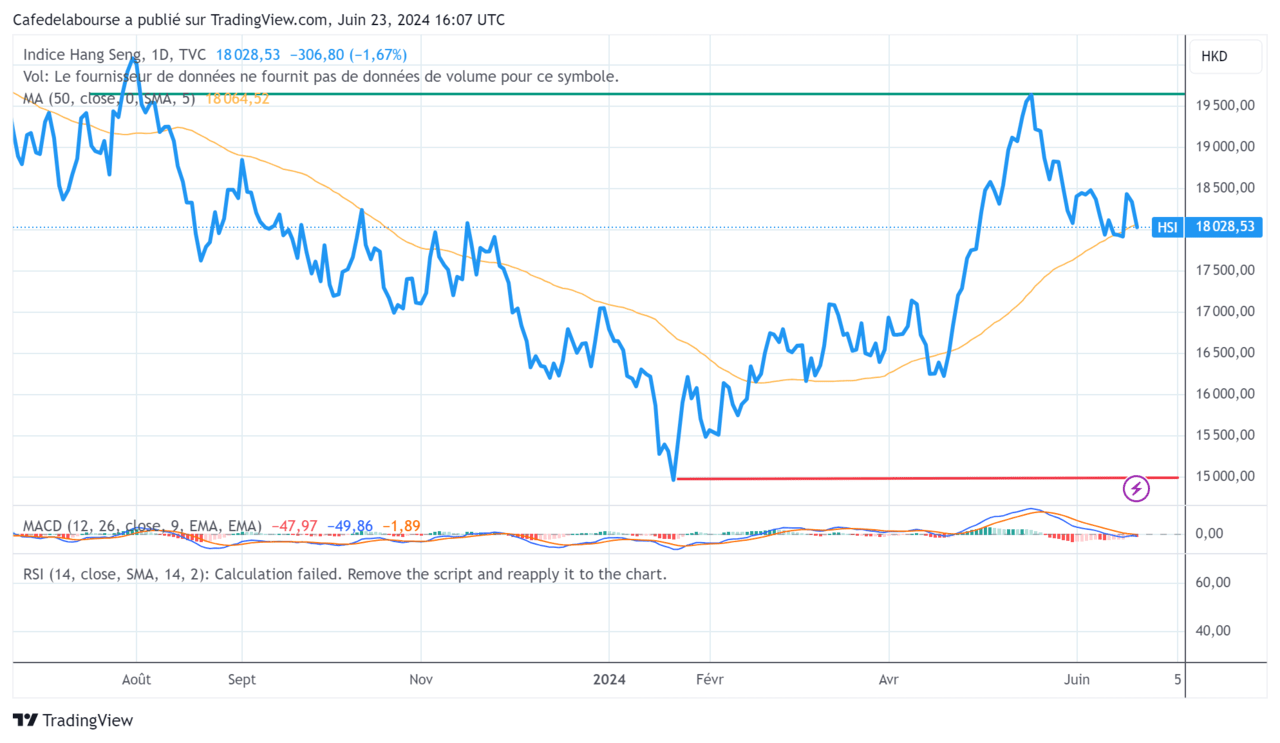The width and height of the screenshot is (1280, 743).
Task: Click the purple lightning bolt icon
Action: pos(1137,488)
